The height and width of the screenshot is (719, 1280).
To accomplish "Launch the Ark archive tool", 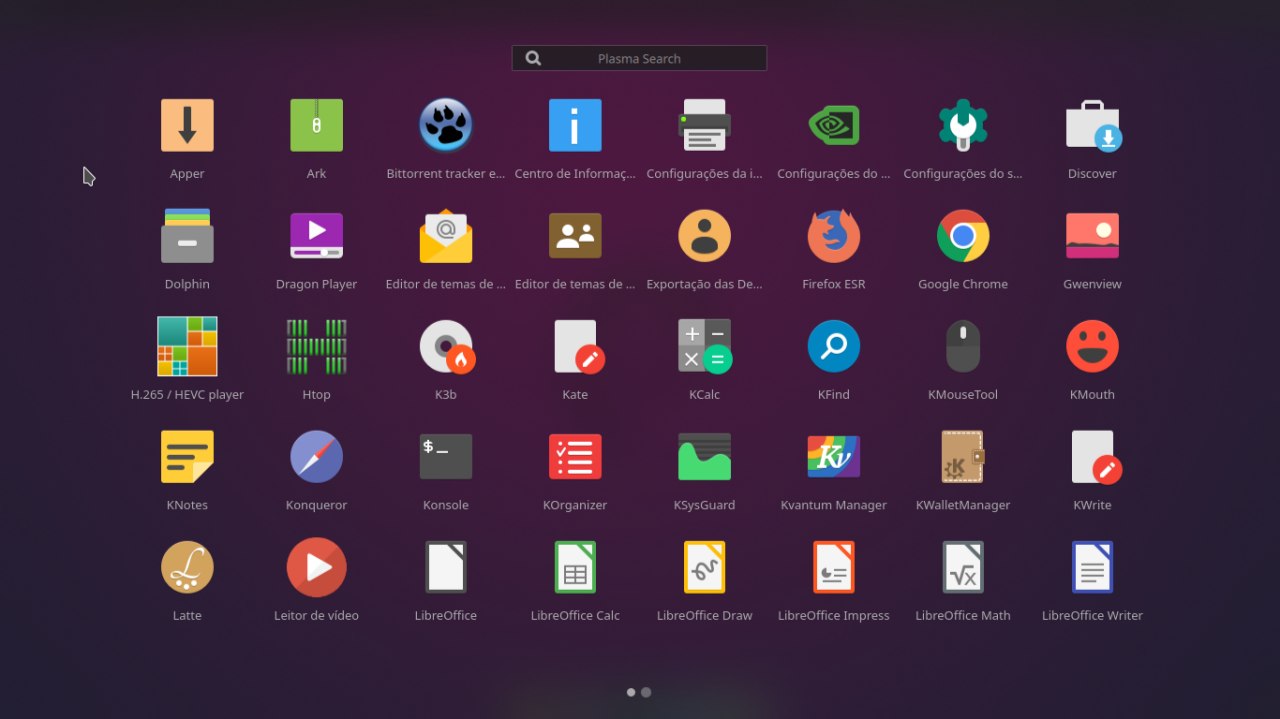I will [x=316, y=125].
